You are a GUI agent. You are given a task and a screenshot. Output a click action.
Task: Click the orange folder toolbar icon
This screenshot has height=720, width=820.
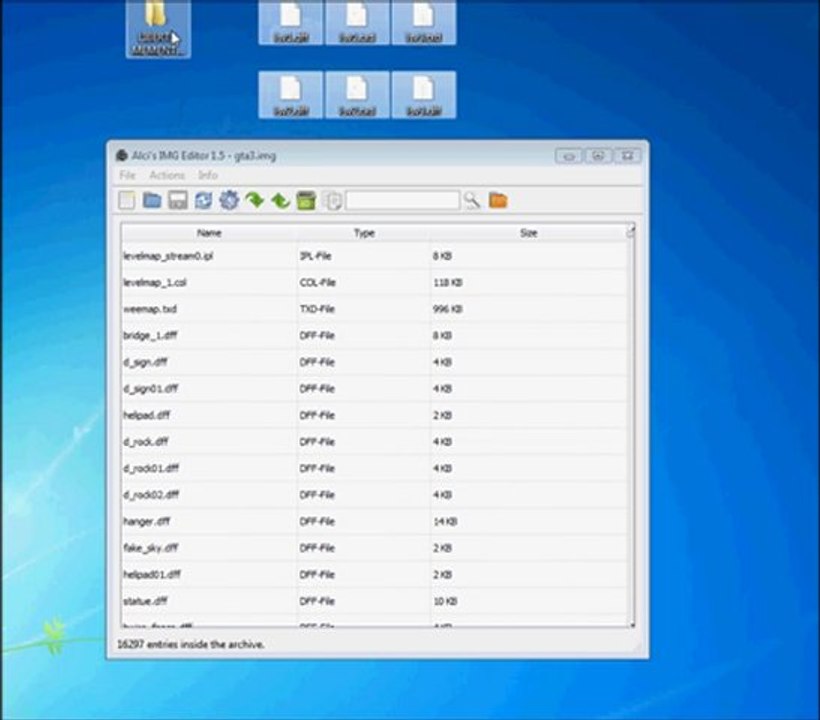pos(498,200)
